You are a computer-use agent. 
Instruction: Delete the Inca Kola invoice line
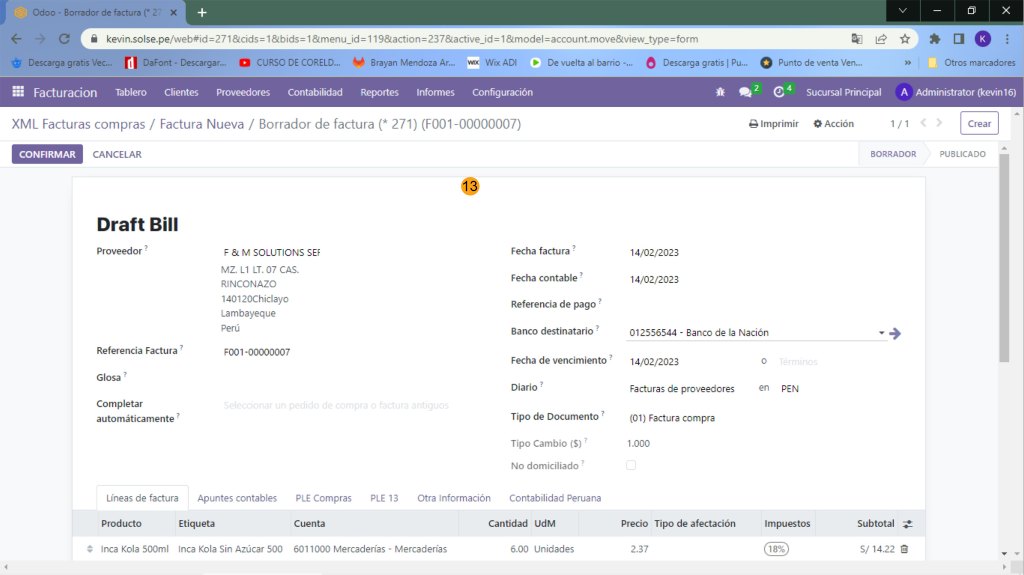click(904, 549)
